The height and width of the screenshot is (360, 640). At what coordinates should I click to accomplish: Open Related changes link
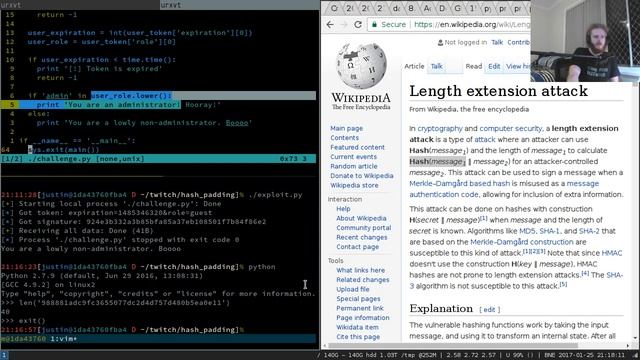[362, 280]
